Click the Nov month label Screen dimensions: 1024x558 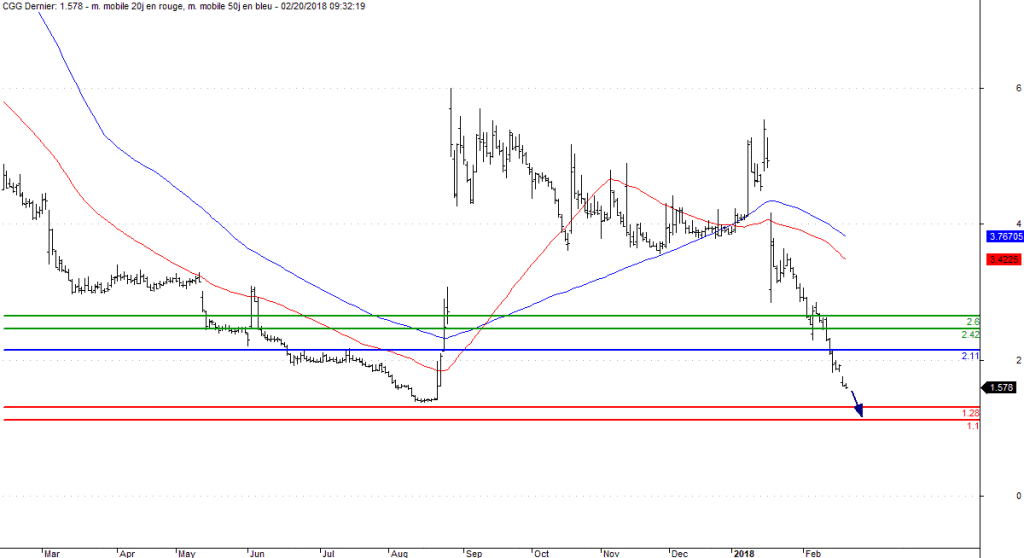[x=611, y=553]
